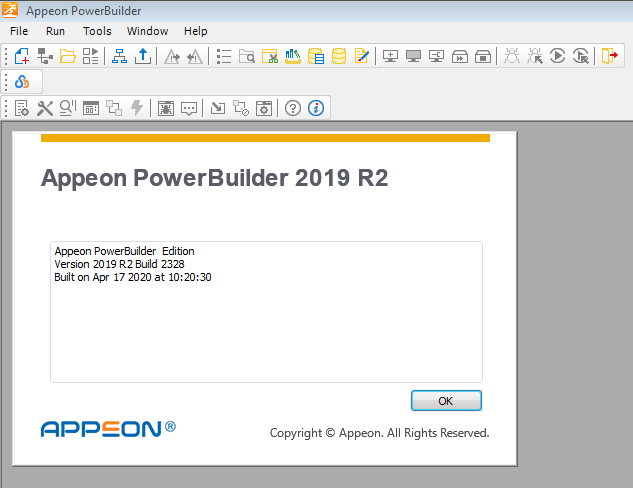Click the gray lightning bolt icon

pyautogui.click(x=137, y=108)
